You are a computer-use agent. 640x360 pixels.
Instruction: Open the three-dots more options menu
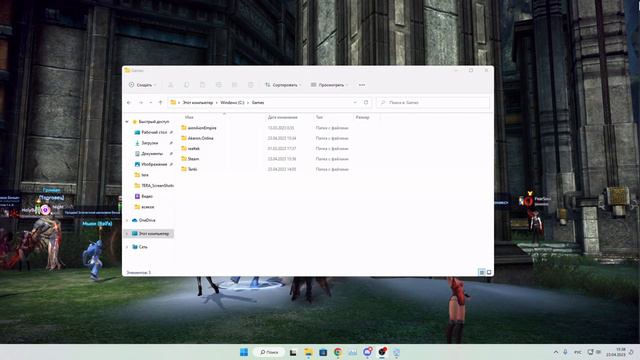click(x=362, y=85)
